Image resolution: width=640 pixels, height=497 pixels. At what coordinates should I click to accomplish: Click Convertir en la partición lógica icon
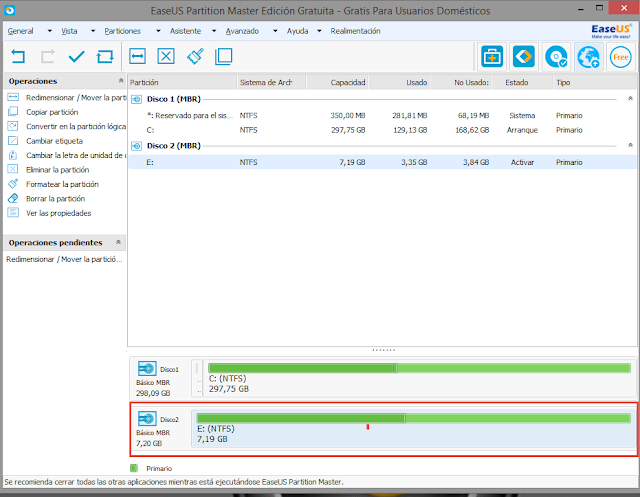(x=13, y=126)
